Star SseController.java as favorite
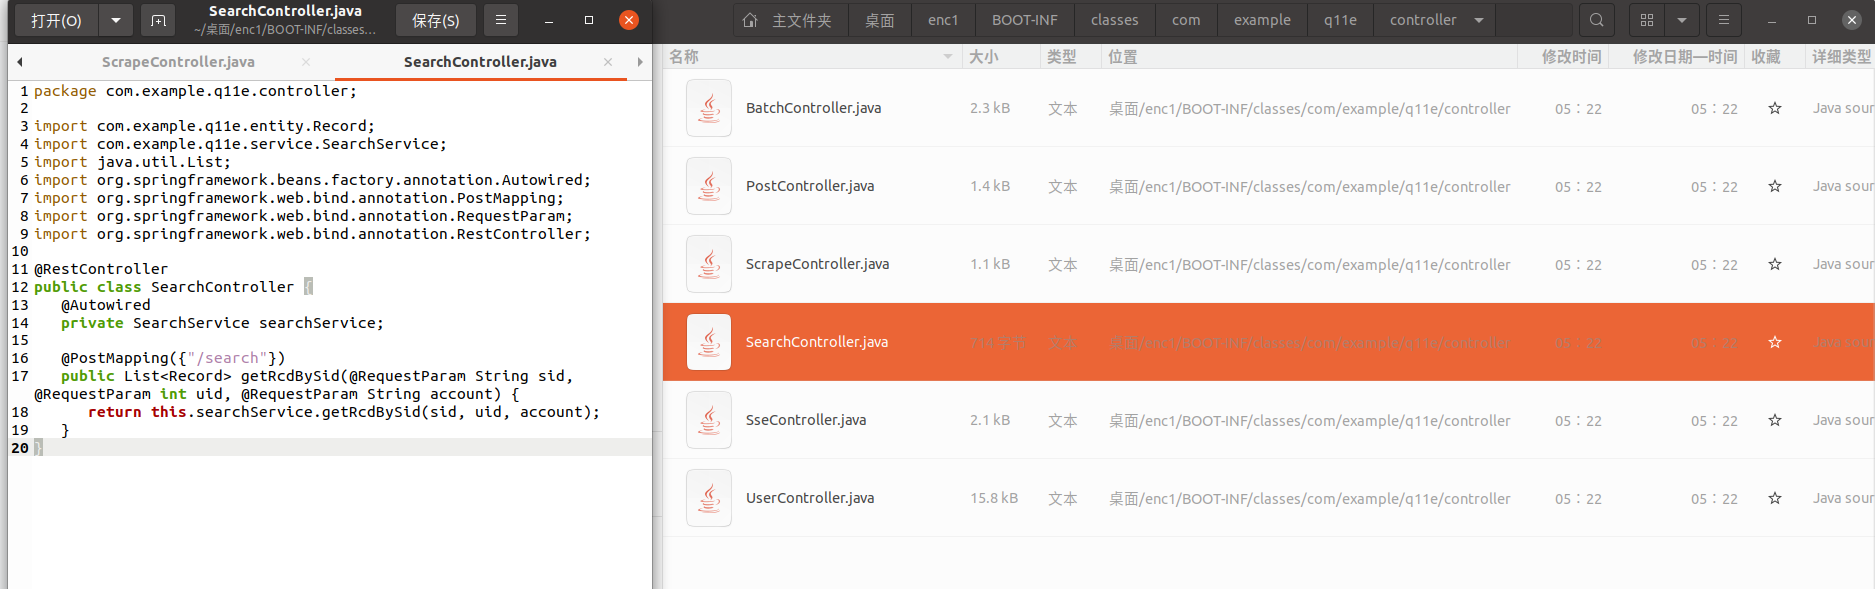 point(1775,420)
